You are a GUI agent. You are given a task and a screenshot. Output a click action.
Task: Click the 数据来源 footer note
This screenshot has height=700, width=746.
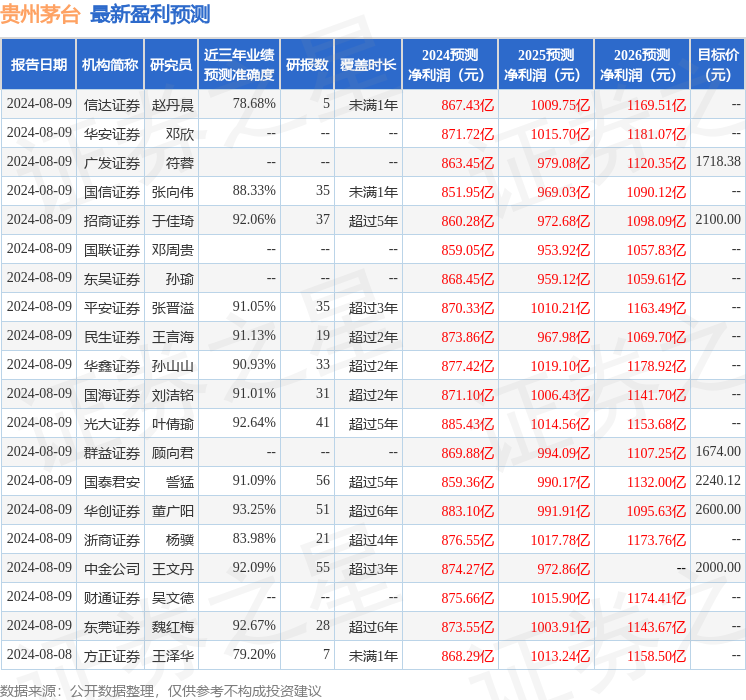tap(161, 690)
